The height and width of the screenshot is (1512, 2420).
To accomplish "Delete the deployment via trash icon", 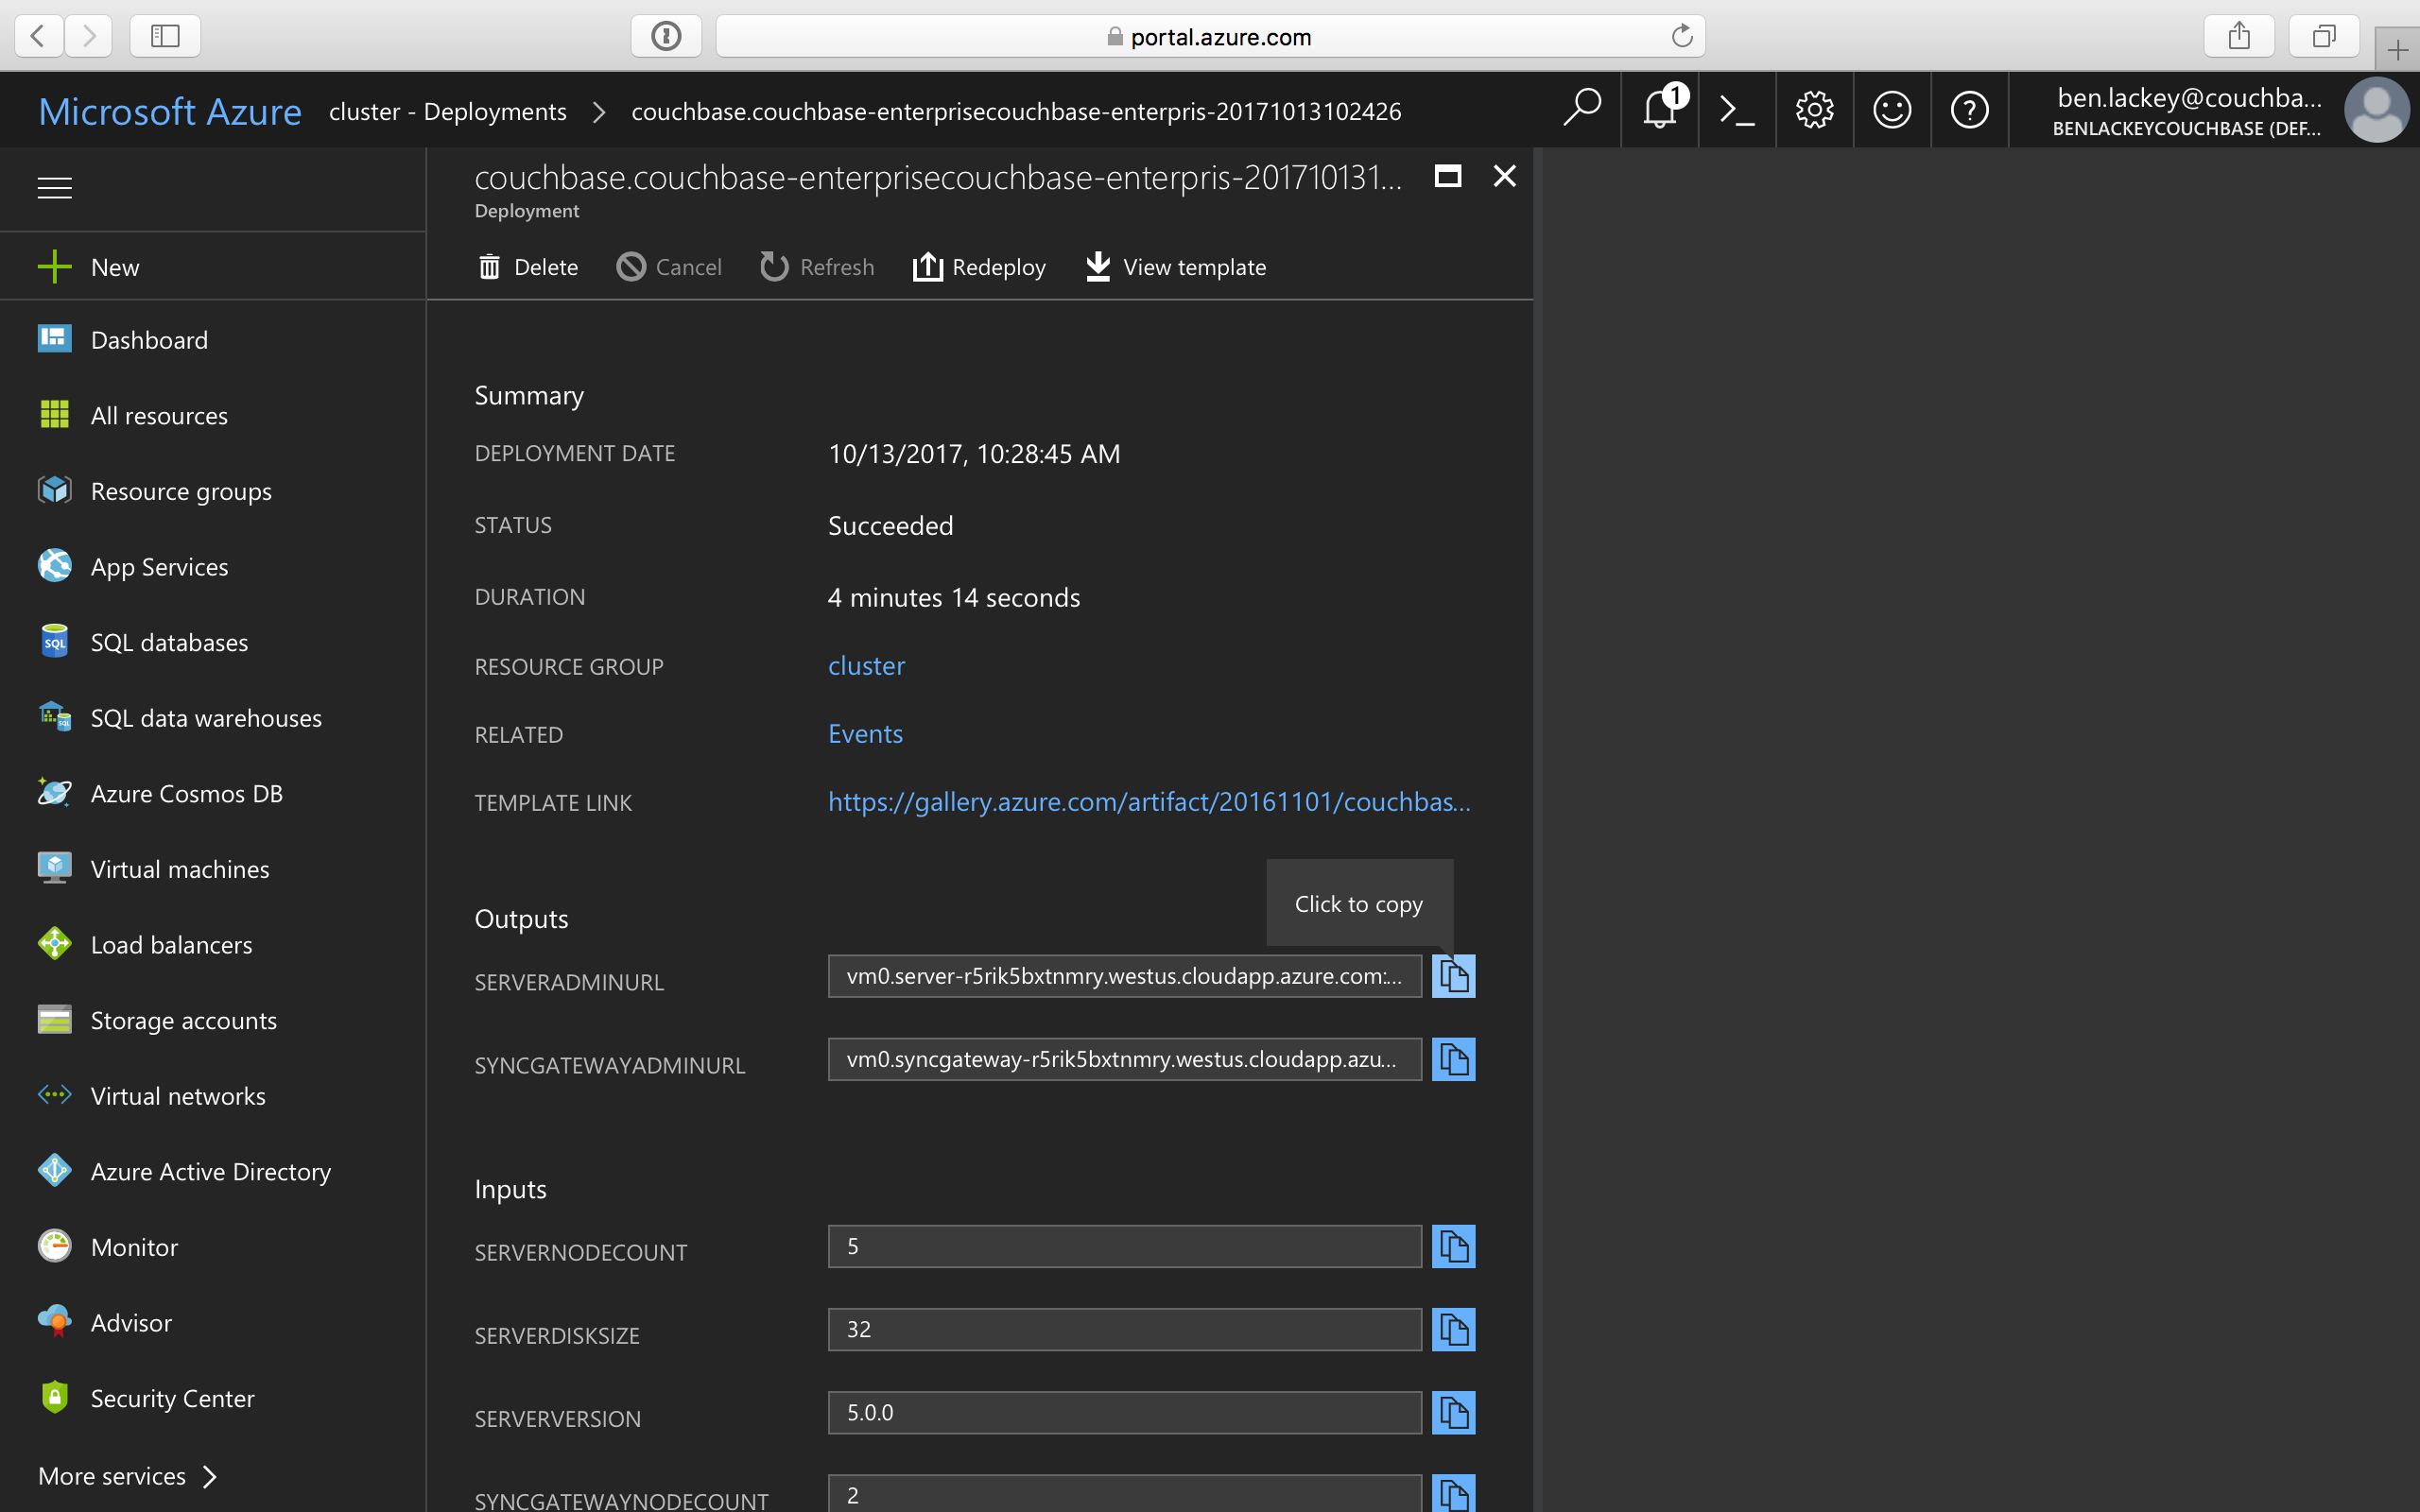I will coord(527,266).
